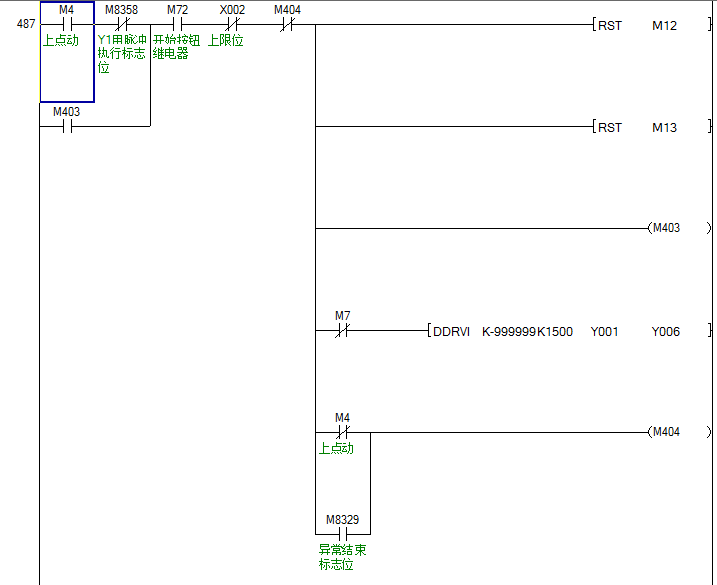Image resolution: width=717 pixels, height=585 pixels.
Task: Select the normally-closed M4 contact before M404 coil
Action: tap(342, 433)
